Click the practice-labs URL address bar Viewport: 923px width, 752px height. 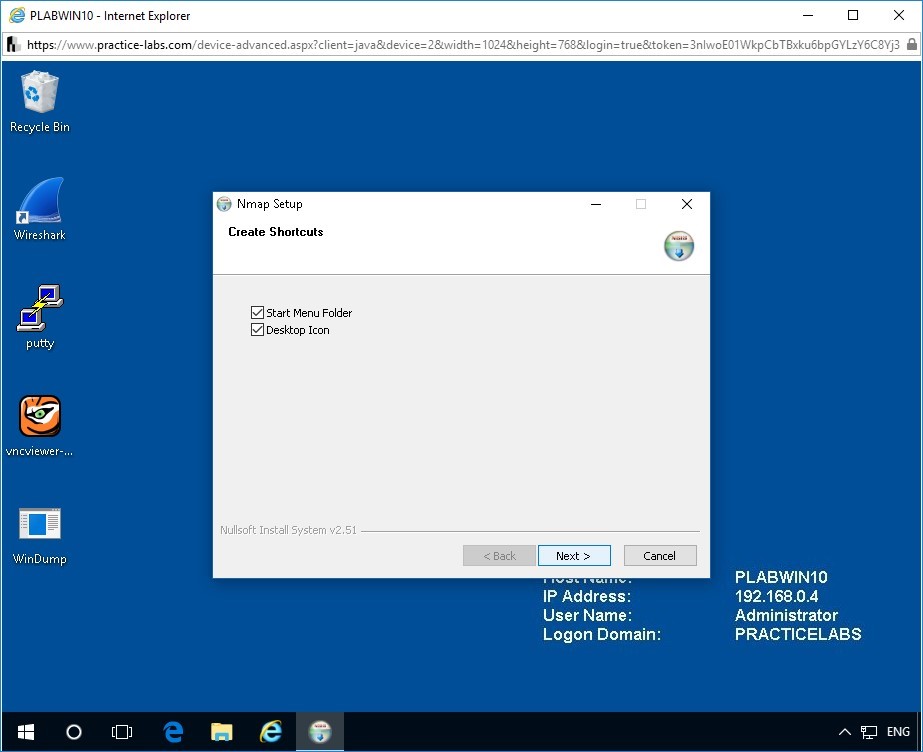click(x=463, y=45)
